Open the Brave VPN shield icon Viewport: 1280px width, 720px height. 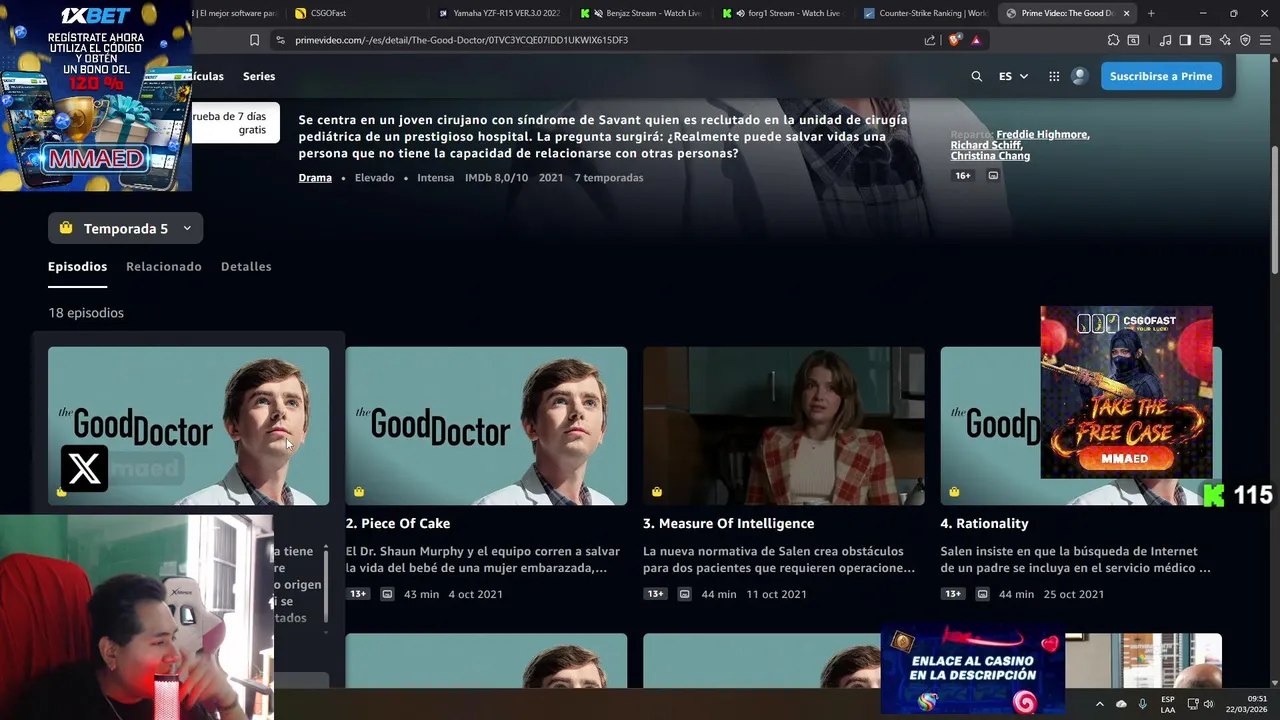[1245, 40]
